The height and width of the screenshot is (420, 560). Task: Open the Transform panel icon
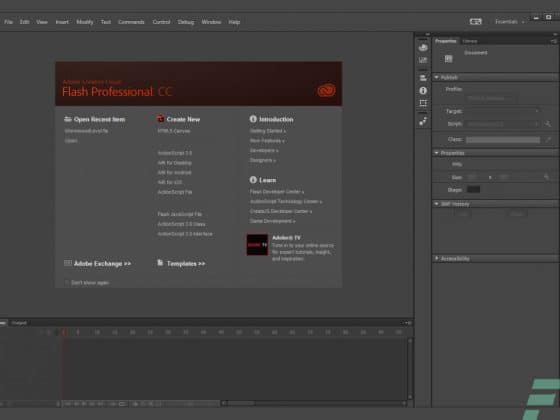click(x=423, y=103)
